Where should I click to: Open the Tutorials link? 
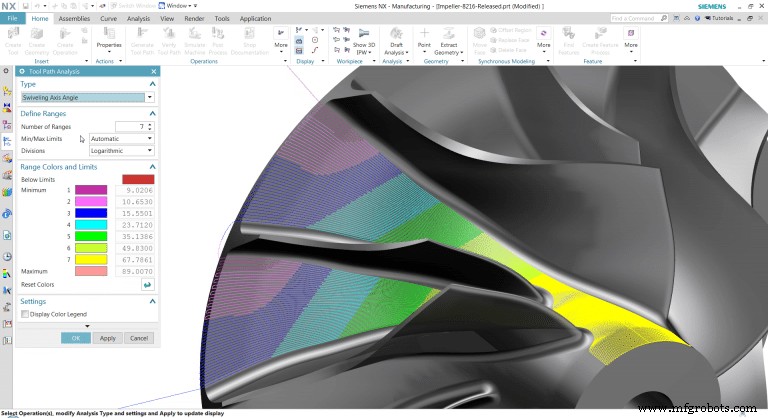[x=719, y=18]
